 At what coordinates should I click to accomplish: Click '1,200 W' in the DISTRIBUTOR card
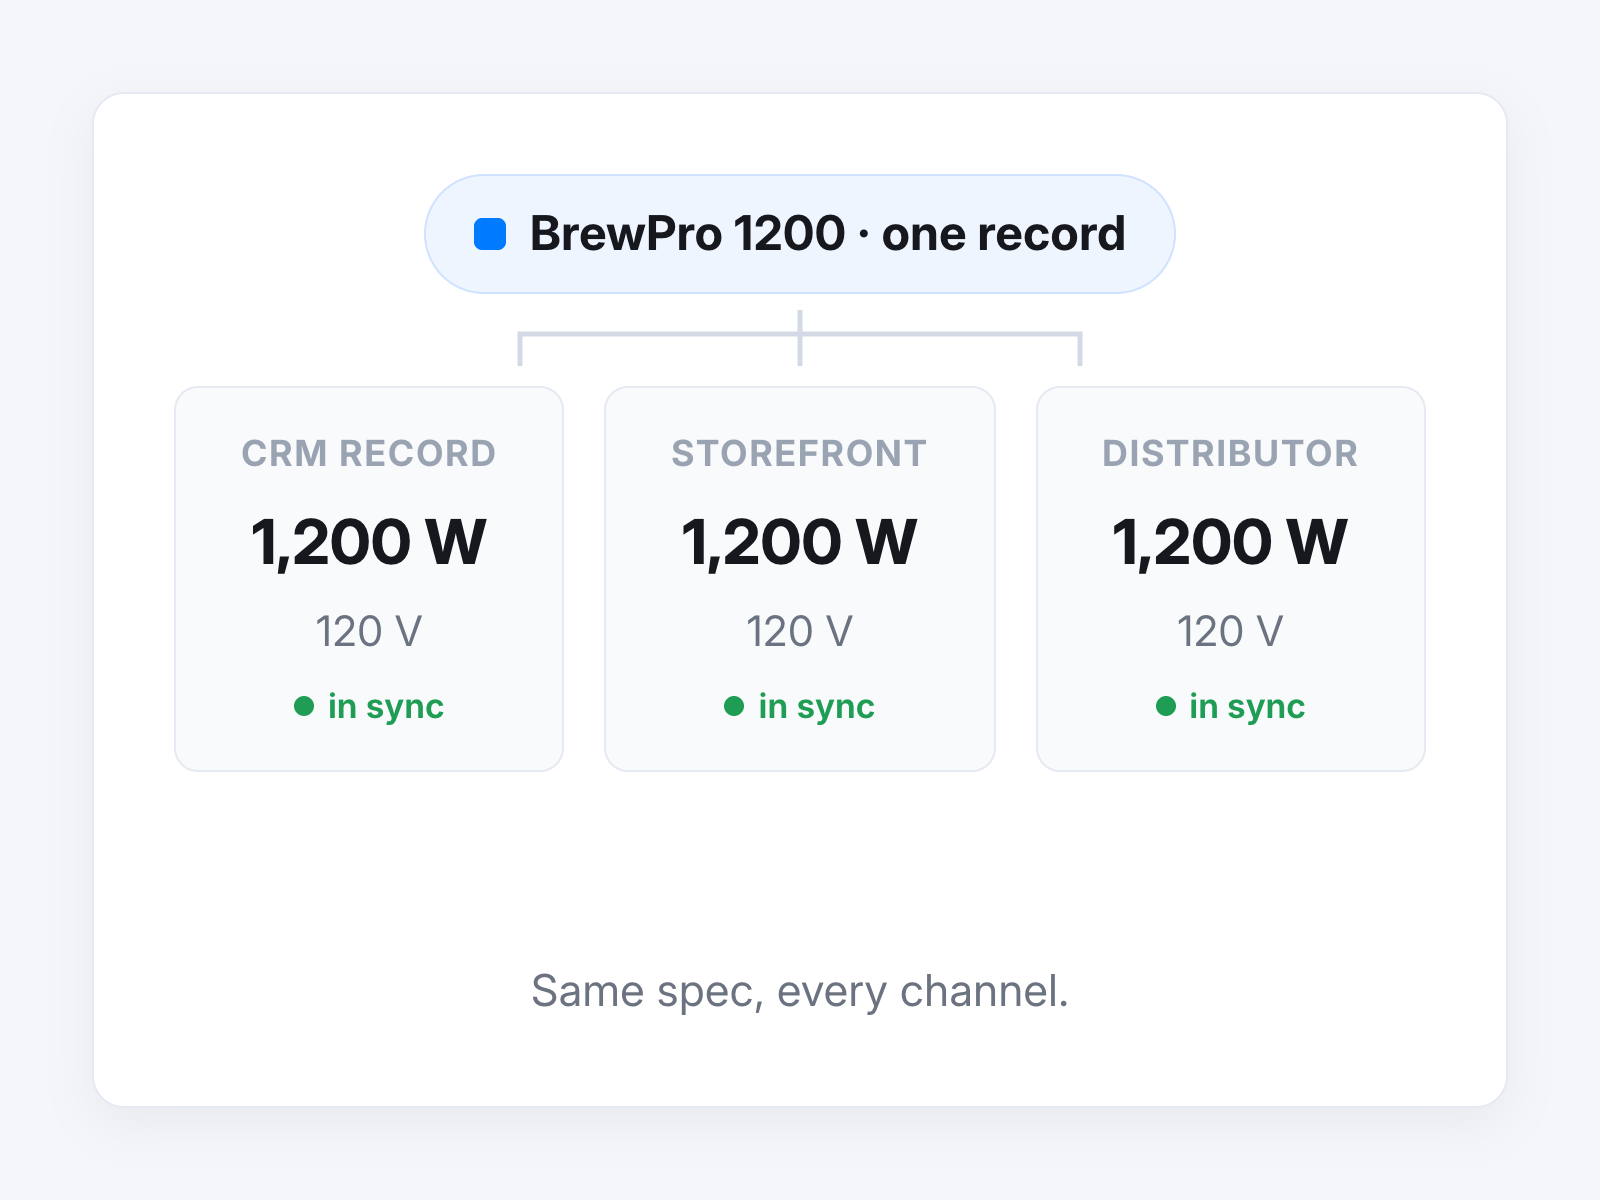tap(1230, 543)
